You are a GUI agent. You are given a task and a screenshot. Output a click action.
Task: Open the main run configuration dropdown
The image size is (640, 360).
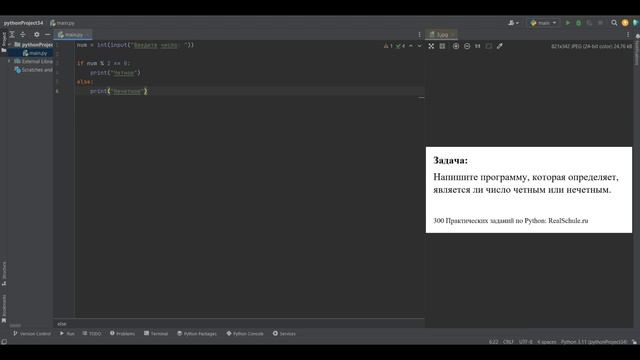point(544,23)
